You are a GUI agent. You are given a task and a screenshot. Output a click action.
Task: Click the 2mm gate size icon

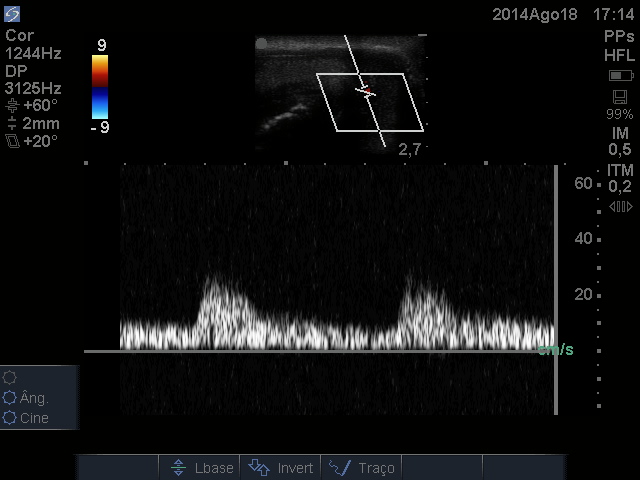pos(12,123)
